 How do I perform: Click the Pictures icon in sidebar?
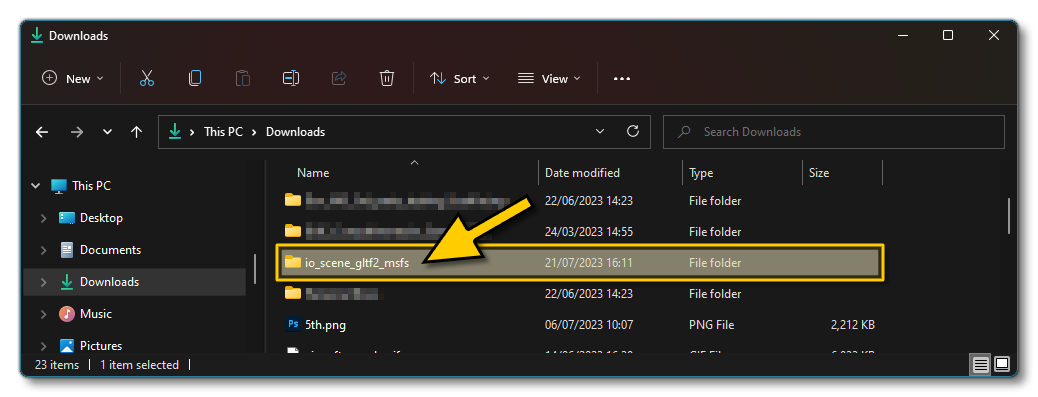coord(67,345)
